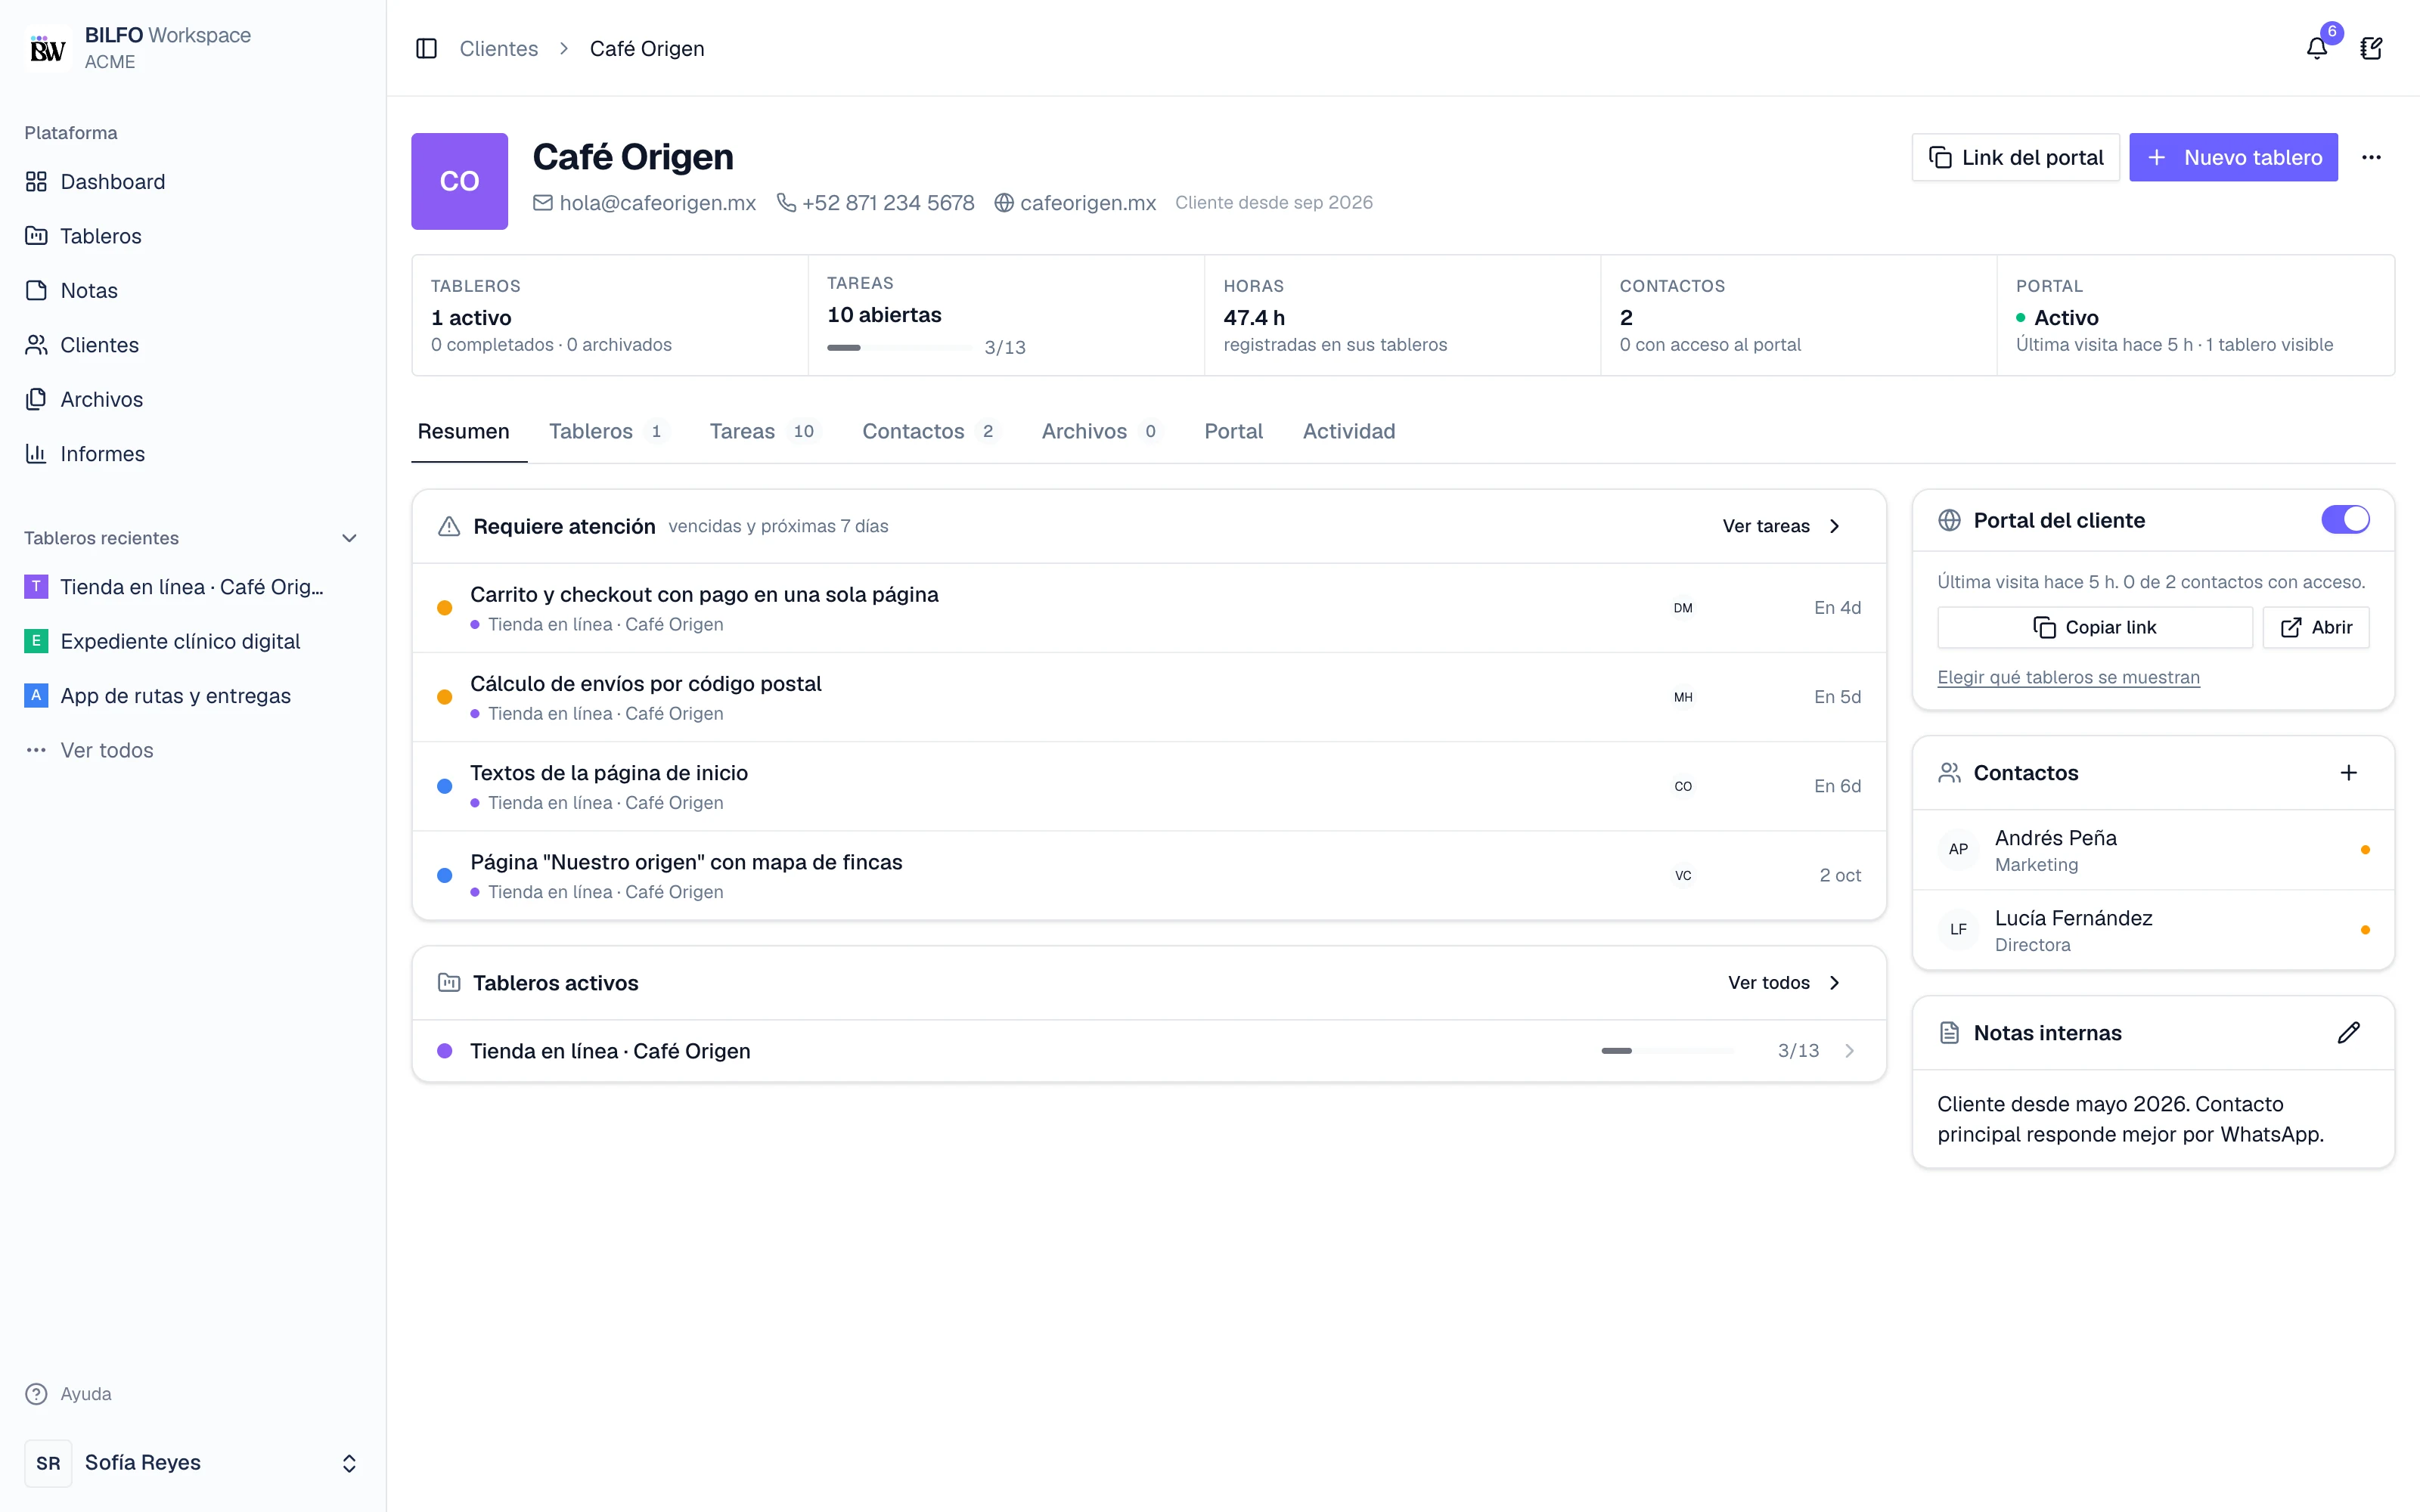
Task: Click Copiar link in the portal card
Action: pos(2094,627)
